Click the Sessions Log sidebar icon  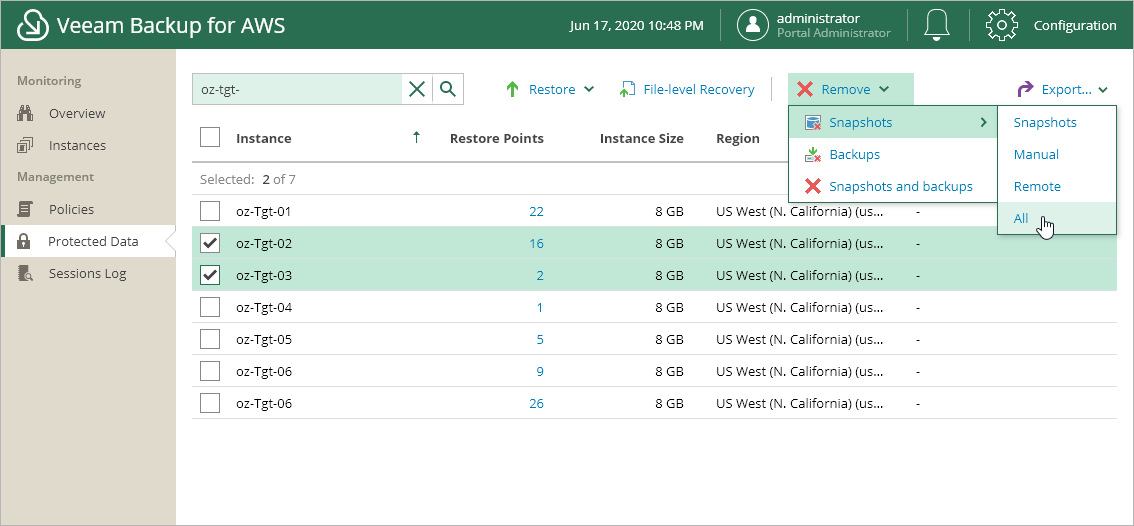25,273
